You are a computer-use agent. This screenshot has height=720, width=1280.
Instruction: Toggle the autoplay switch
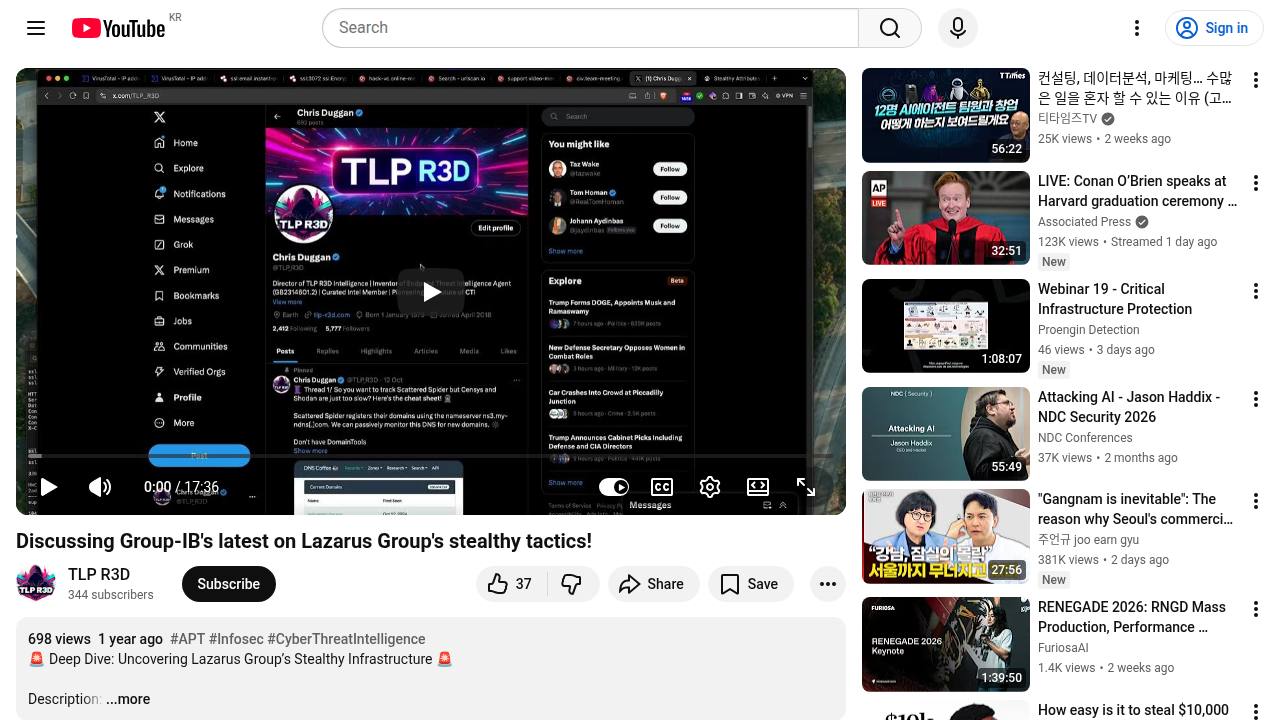[x=614, y=487]
